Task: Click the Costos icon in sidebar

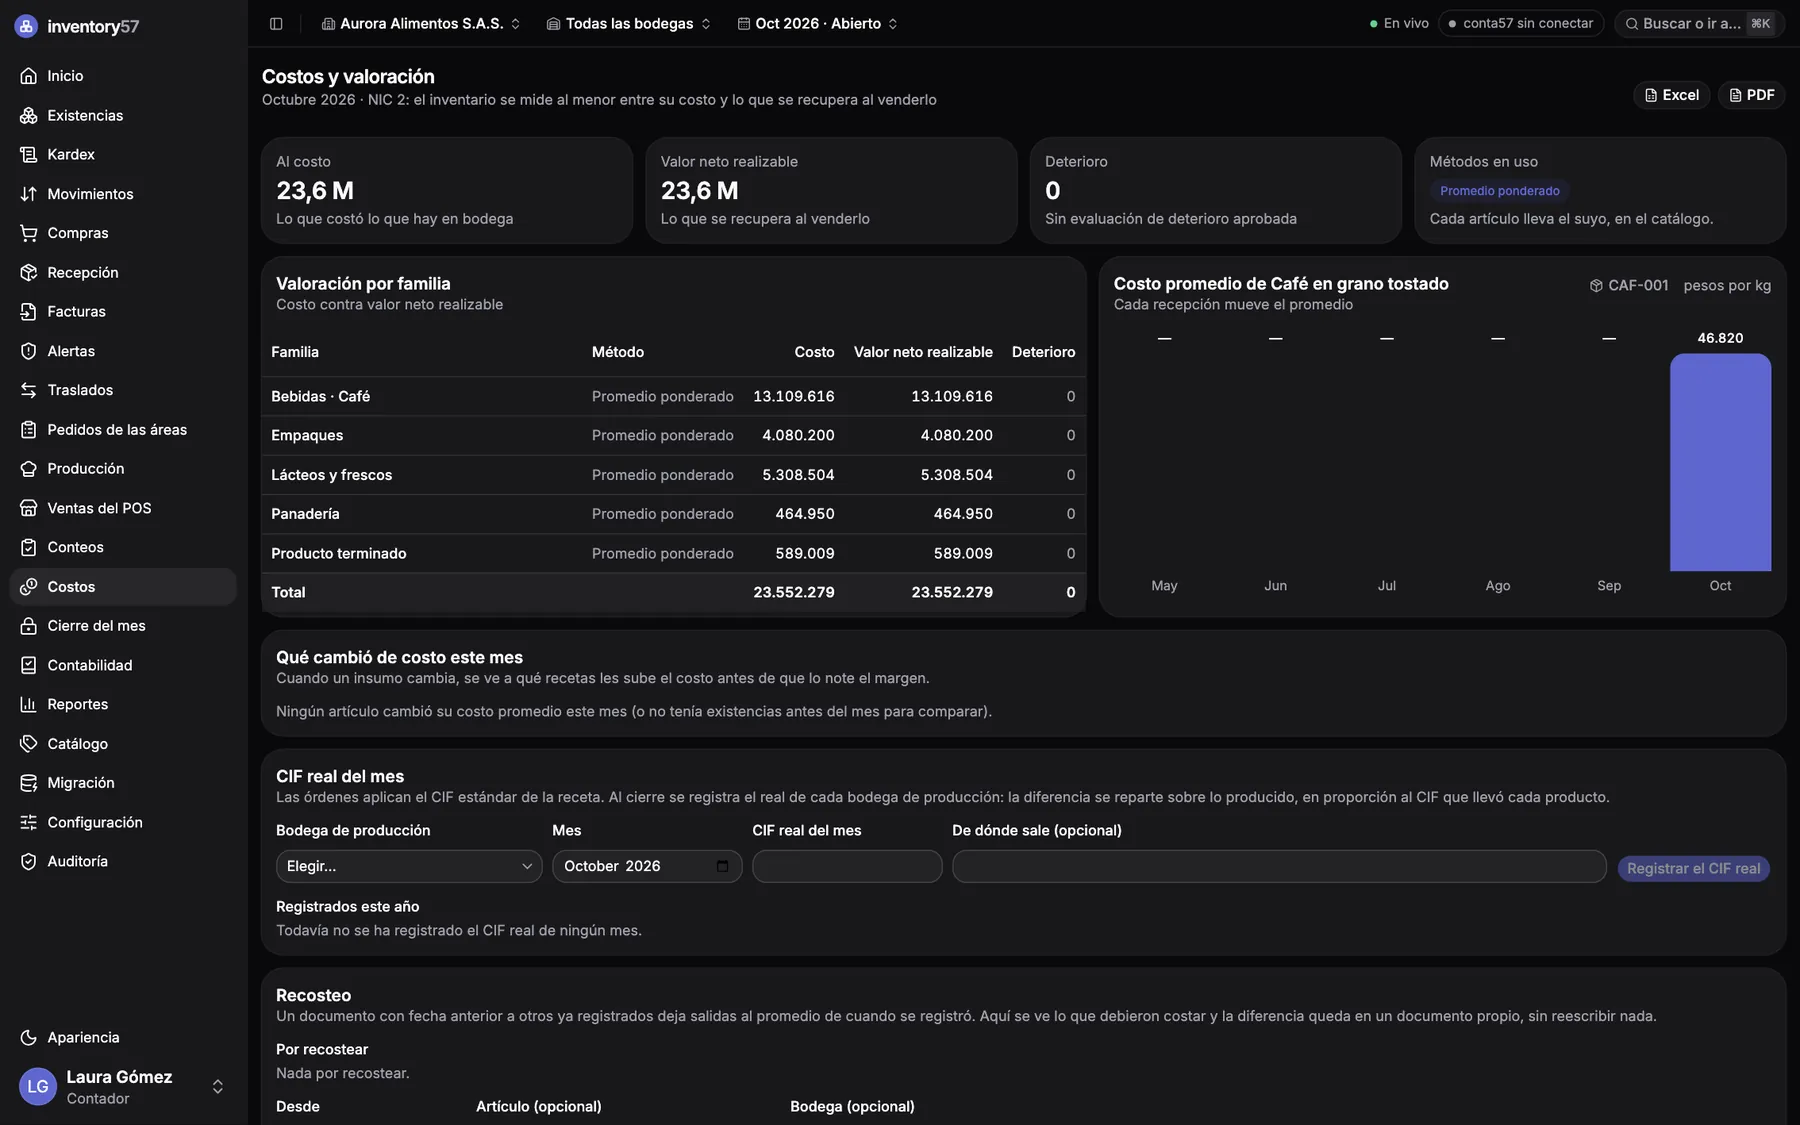Action: coord(28,586)
